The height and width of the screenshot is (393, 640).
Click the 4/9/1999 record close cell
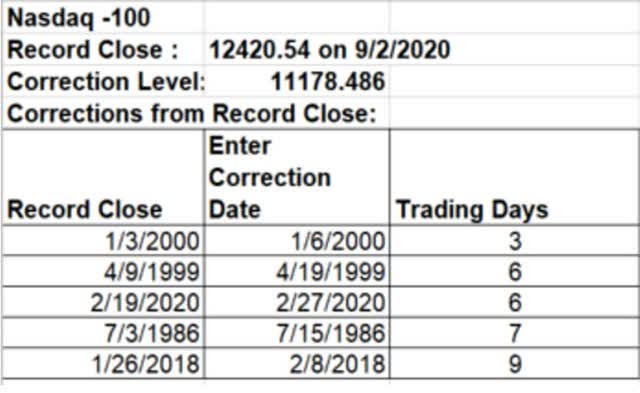[x=103, y=271]
